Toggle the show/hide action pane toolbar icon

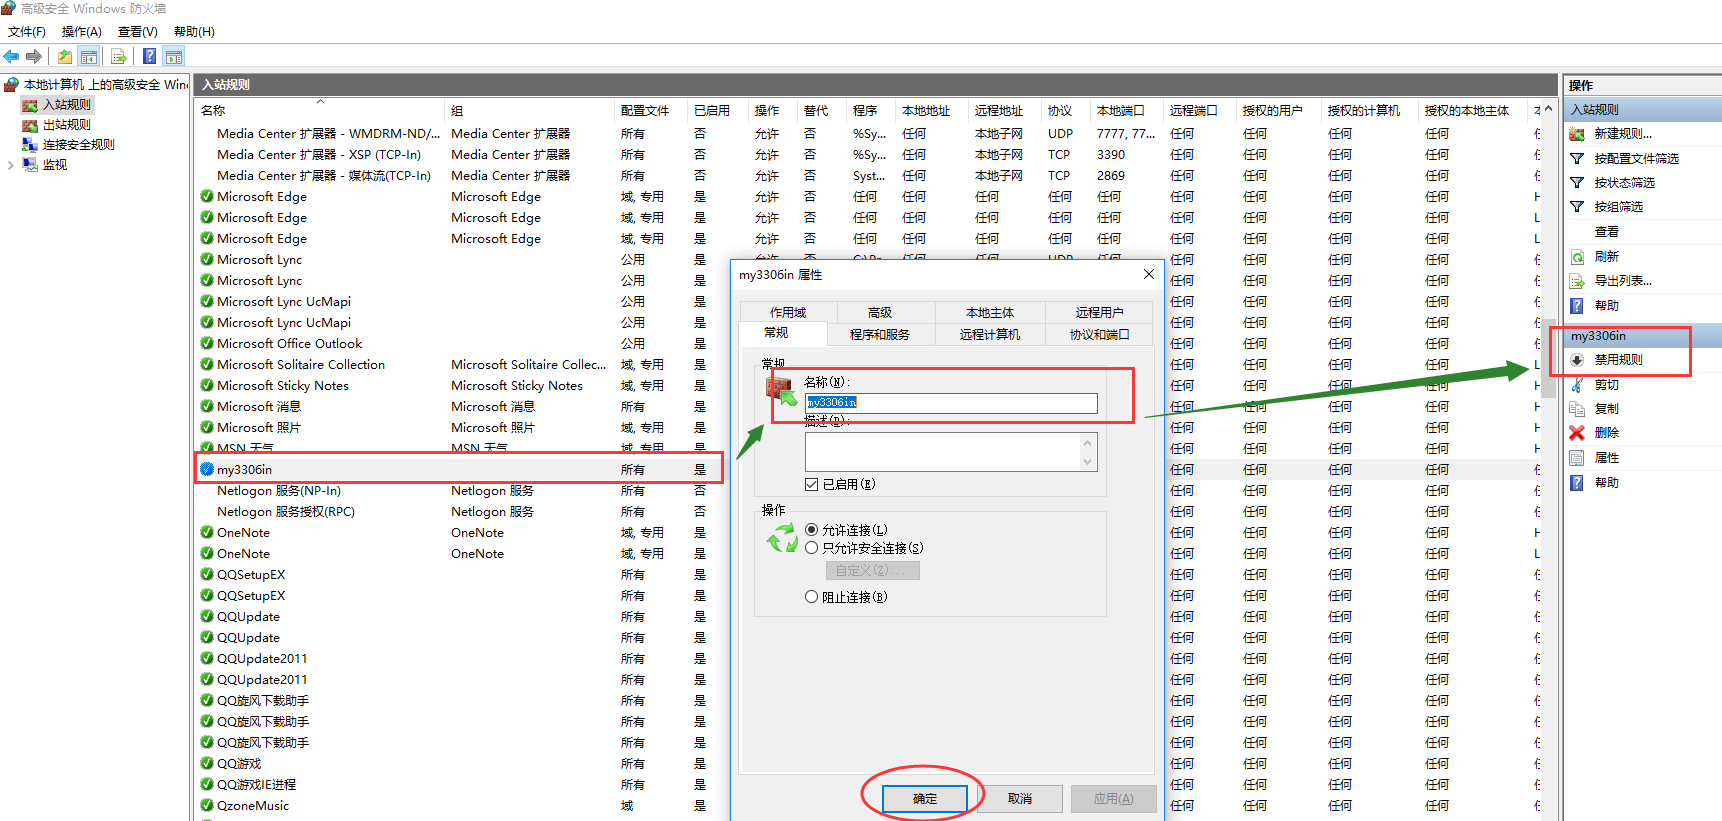point(174,56)
